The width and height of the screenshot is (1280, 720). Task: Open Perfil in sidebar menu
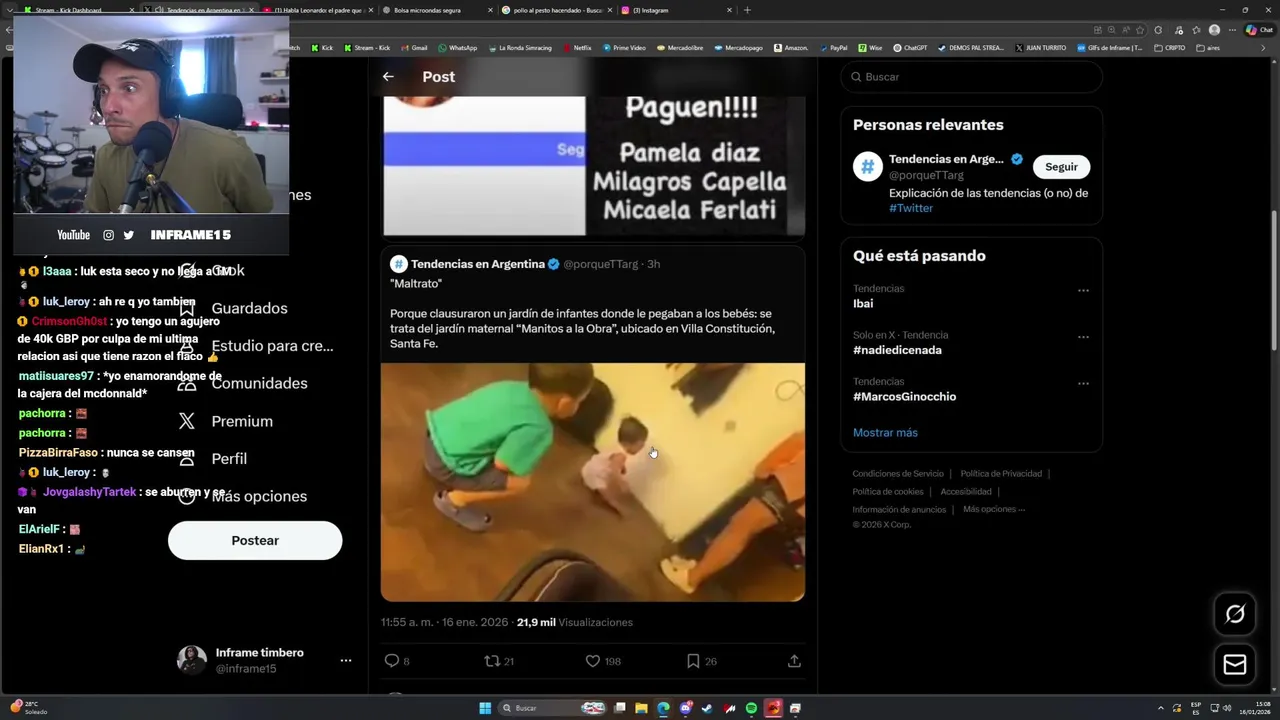pos(212,458)
